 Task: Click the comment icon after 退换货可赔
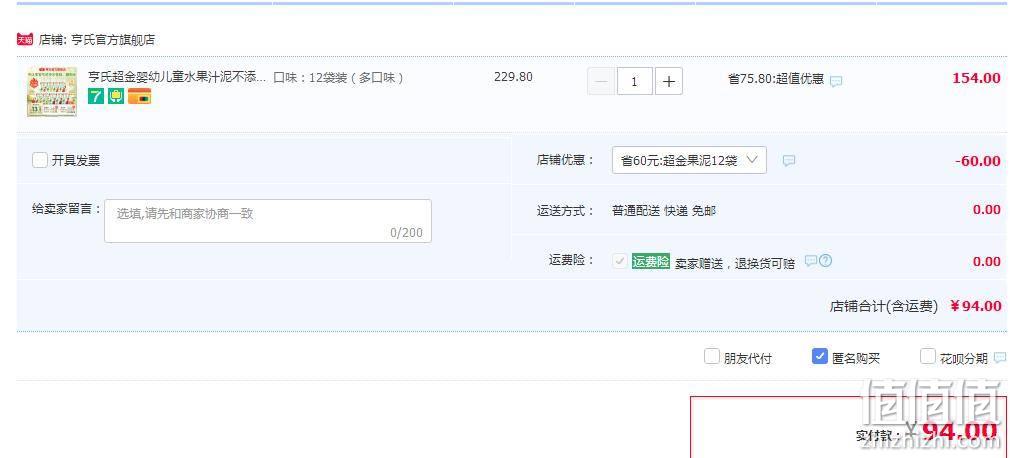pos(811,260)
